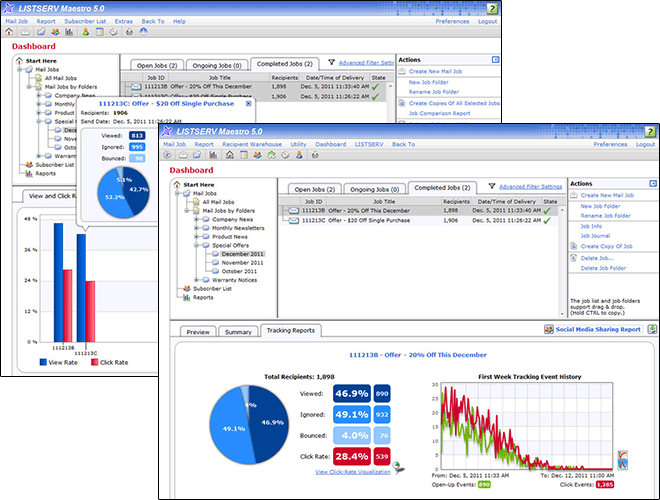Select job row 111213C in front window
Image resolution: width=660 pixels, height=500 pixels.
click(419, 221)
